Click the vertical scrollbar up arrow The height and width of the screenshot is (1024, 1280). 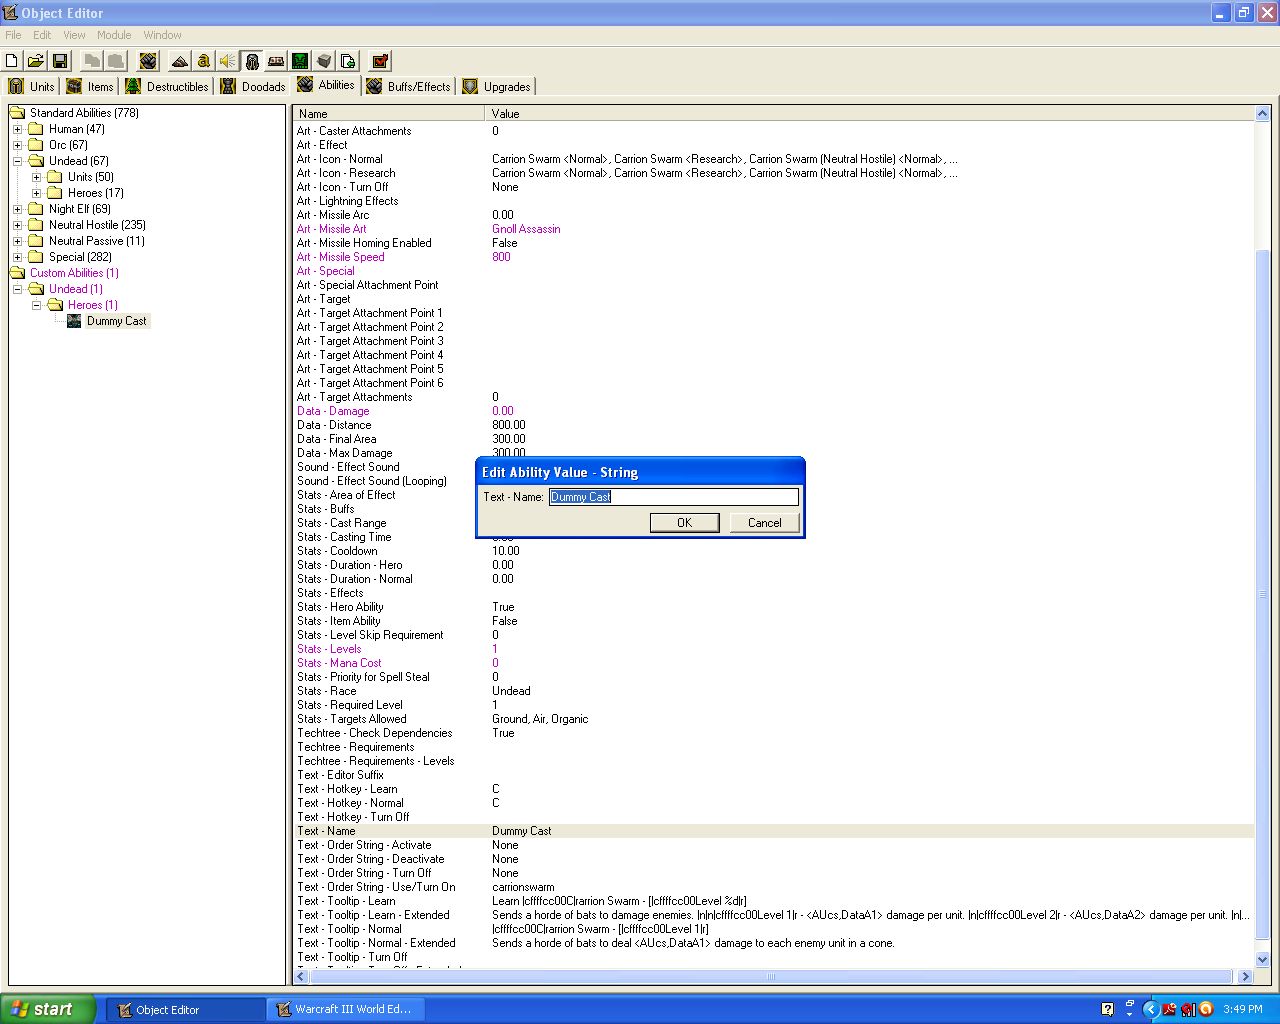[x=1262, y=114]
